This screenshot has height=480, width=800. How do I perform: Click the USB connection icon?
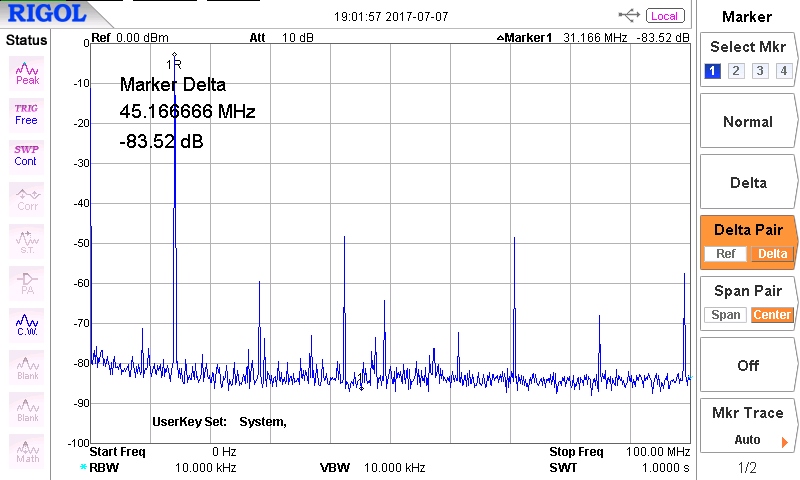coord(630,16)
